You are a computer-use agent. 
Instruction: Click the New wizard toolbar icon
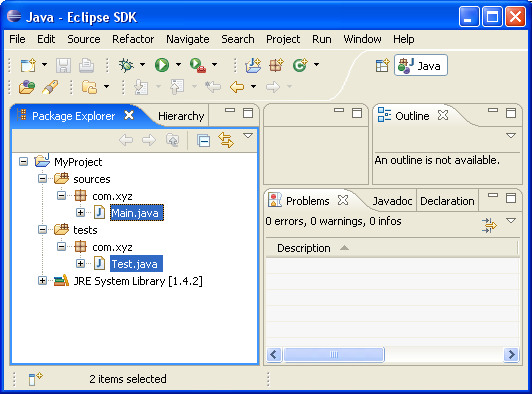[x=28, y=65]
